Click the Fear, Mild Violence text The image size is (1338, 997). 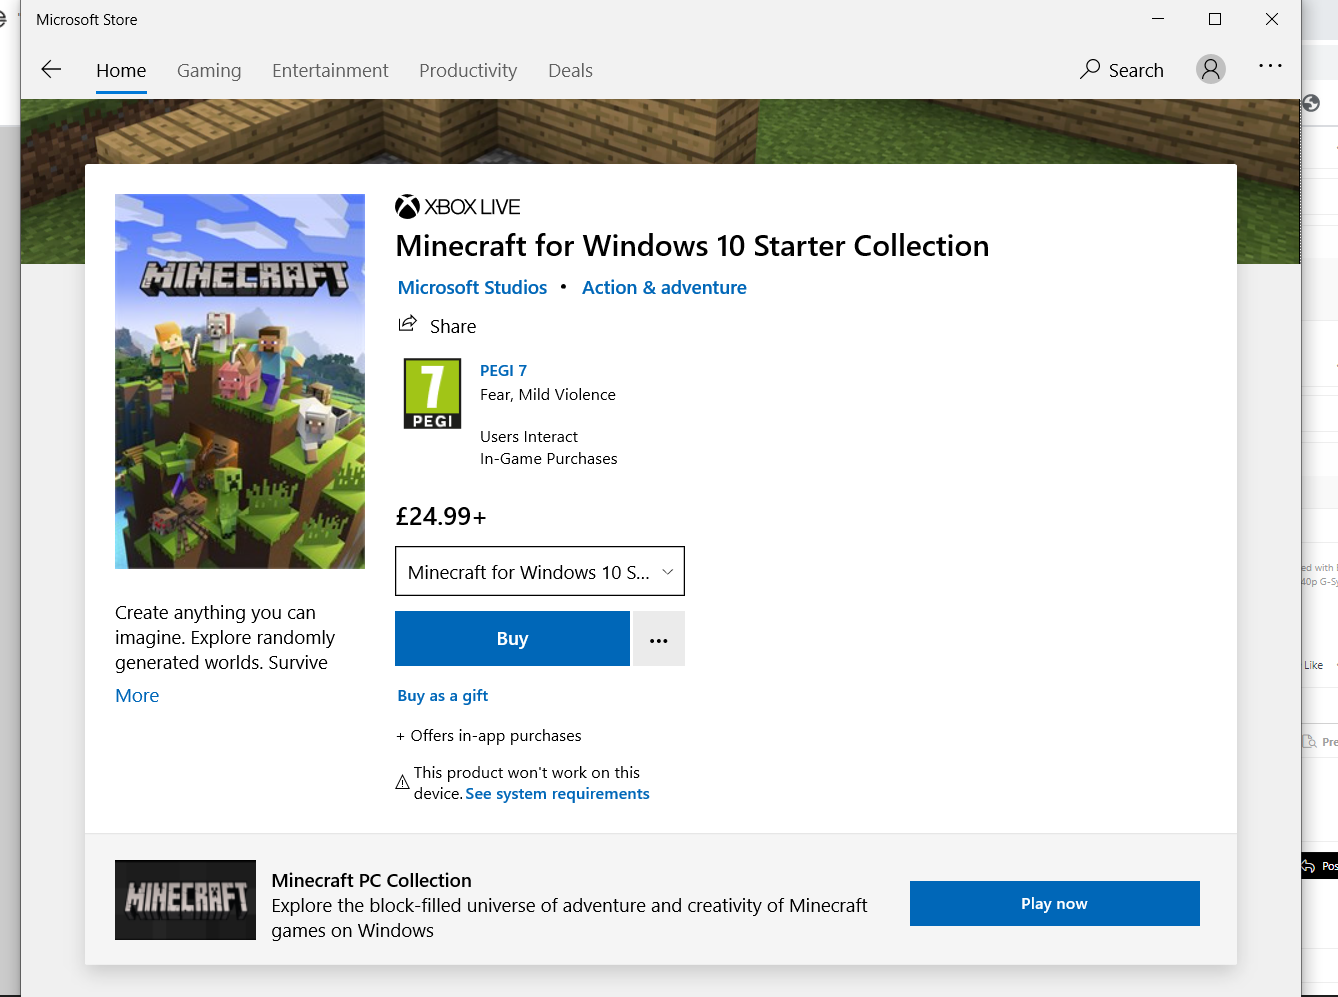548,395
